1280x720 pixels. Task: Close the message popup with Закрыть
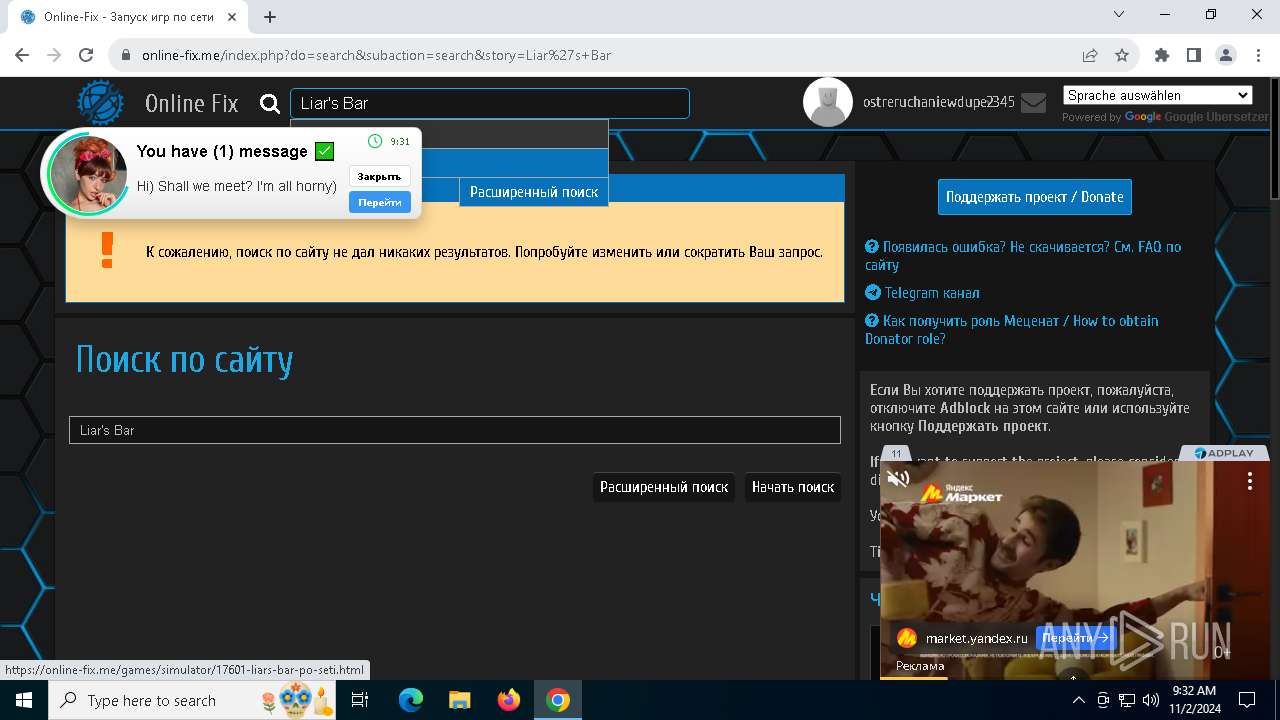[379, 177]
